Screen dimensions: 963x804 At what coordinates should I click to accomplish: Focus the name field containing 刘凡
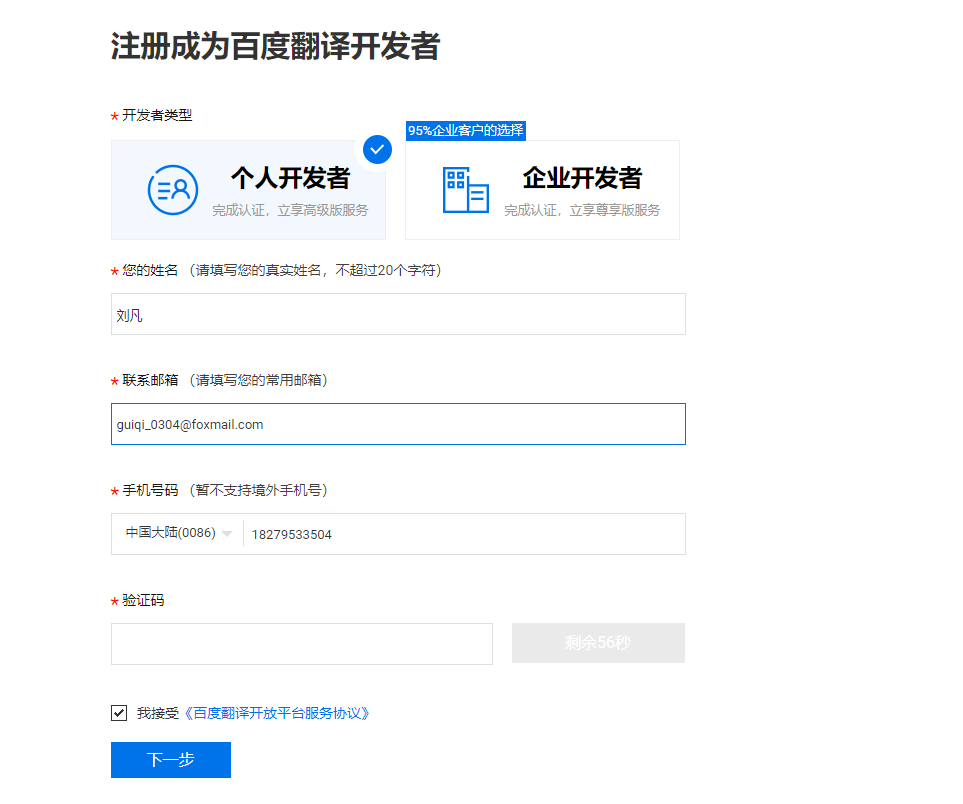pos(398,314)
